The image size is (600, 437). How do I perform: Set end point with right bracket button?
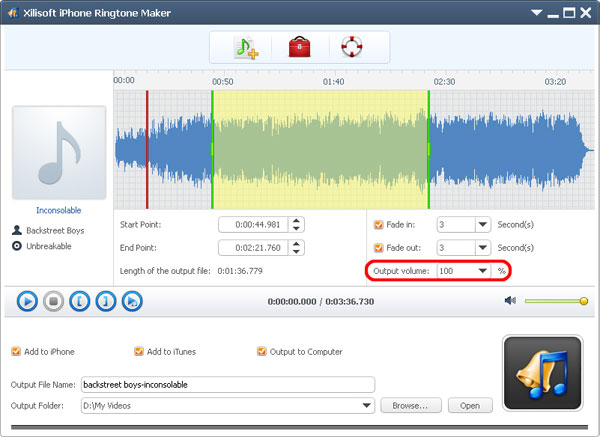[106, 301]
